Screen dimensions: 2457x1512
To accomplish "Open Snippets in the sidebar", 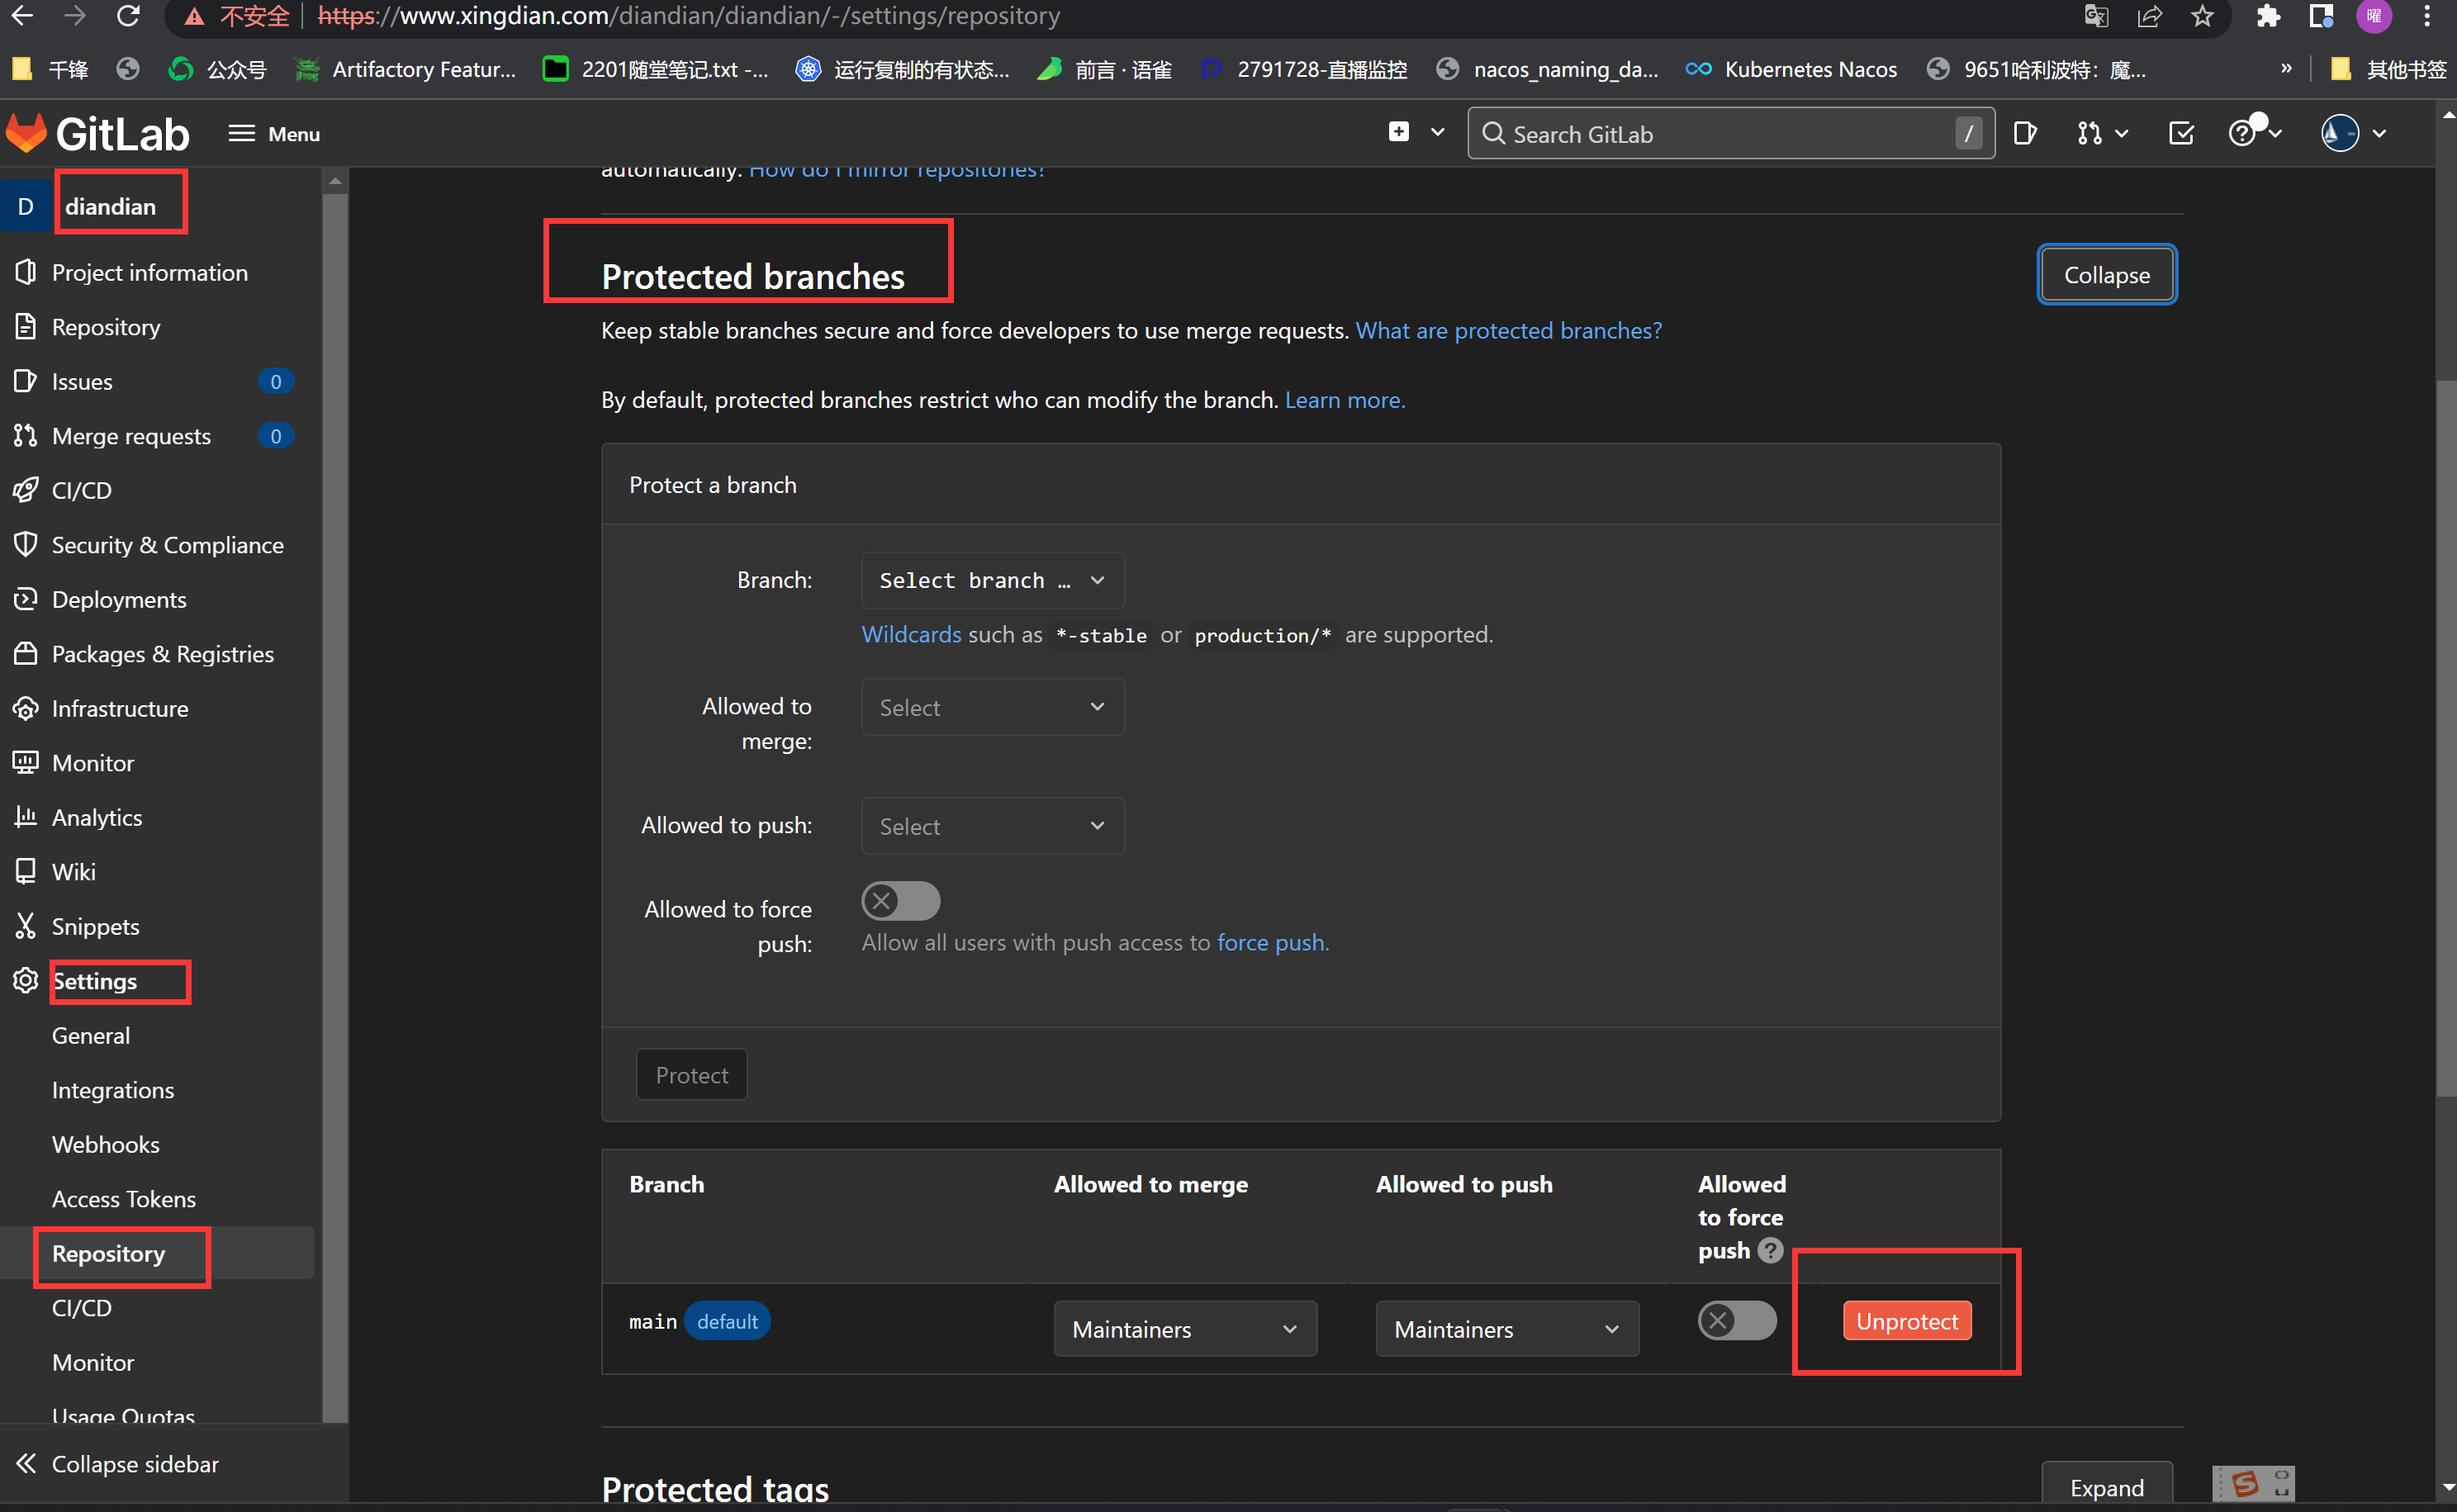I will click(95, 926).
